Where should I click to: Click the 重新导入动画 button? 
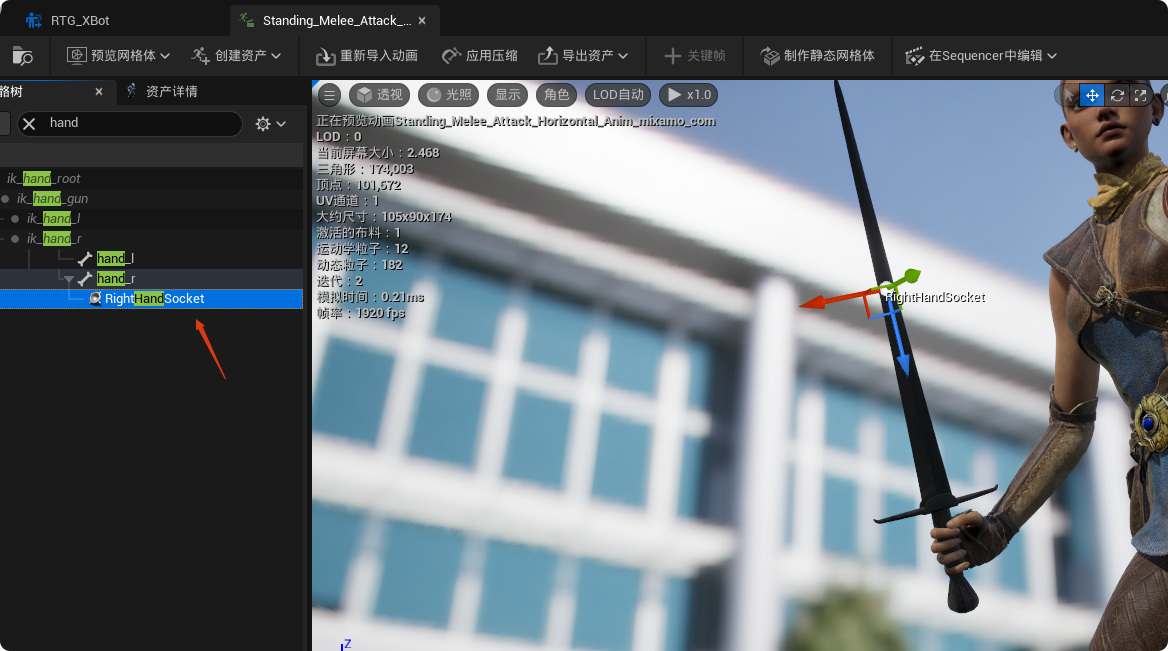[x=366, y=56]
